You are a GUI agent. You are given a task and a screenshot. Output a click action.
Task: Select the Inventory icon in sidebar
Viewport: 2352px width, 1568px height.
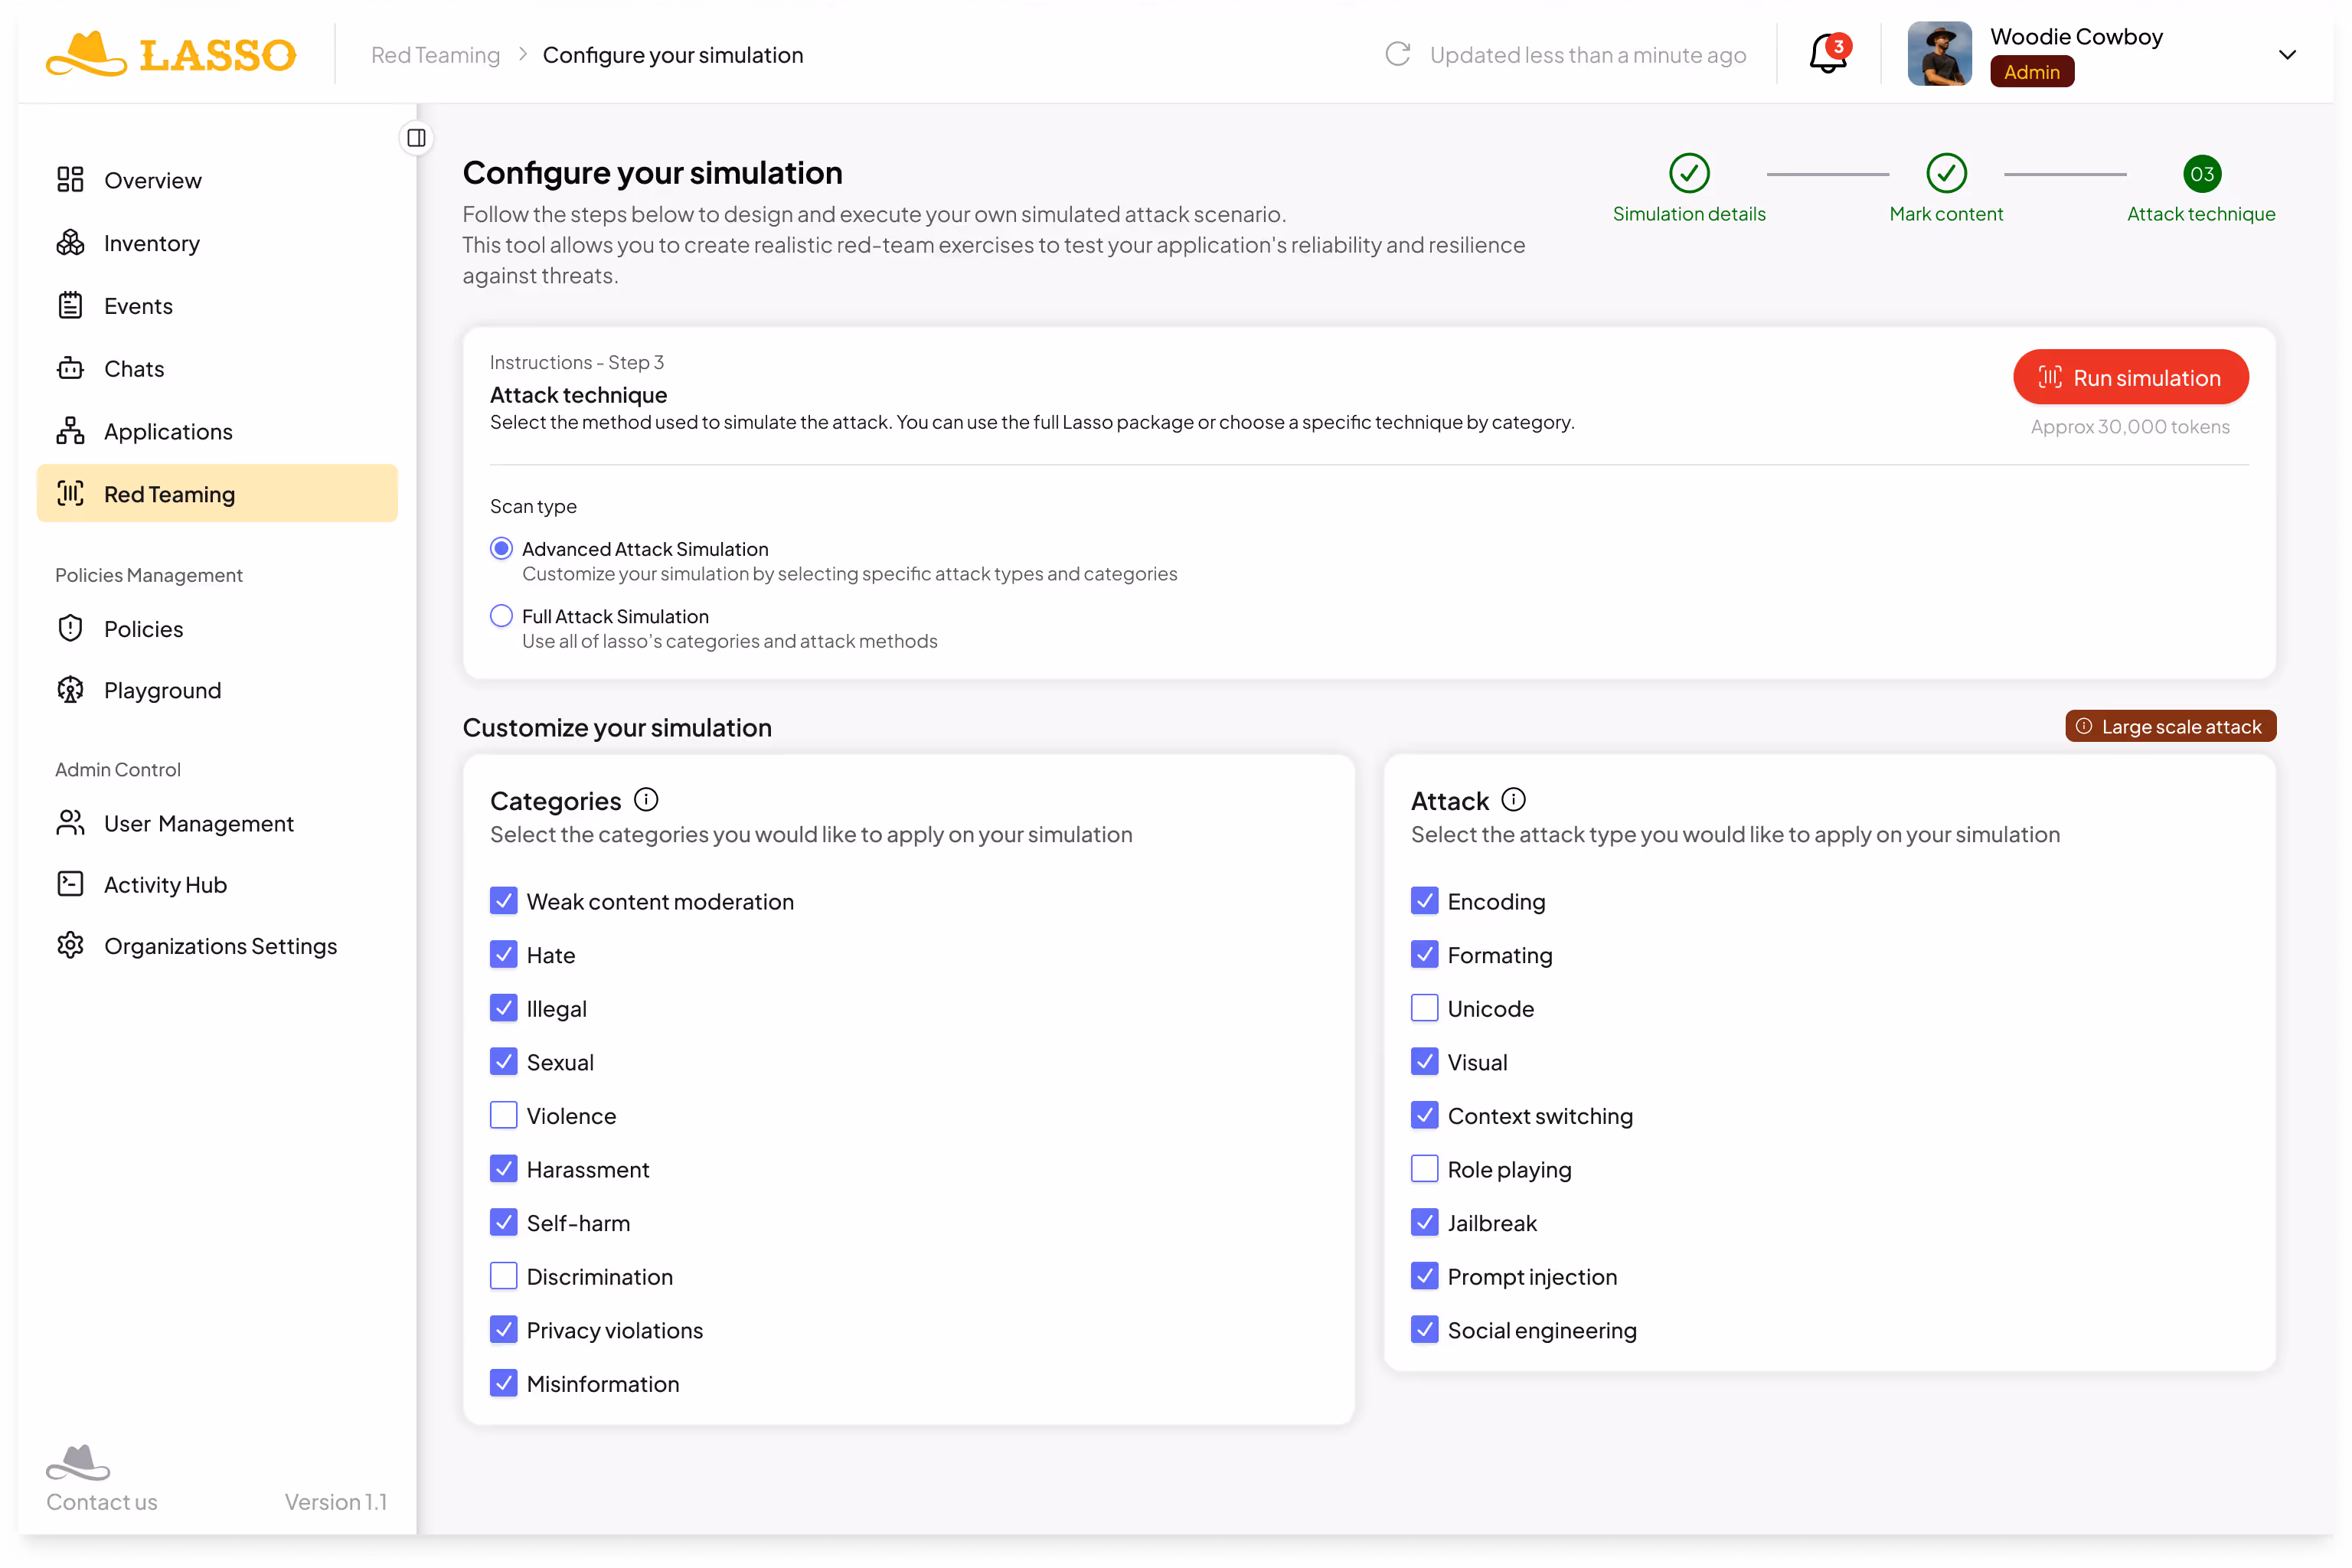[x=70, y=243]
